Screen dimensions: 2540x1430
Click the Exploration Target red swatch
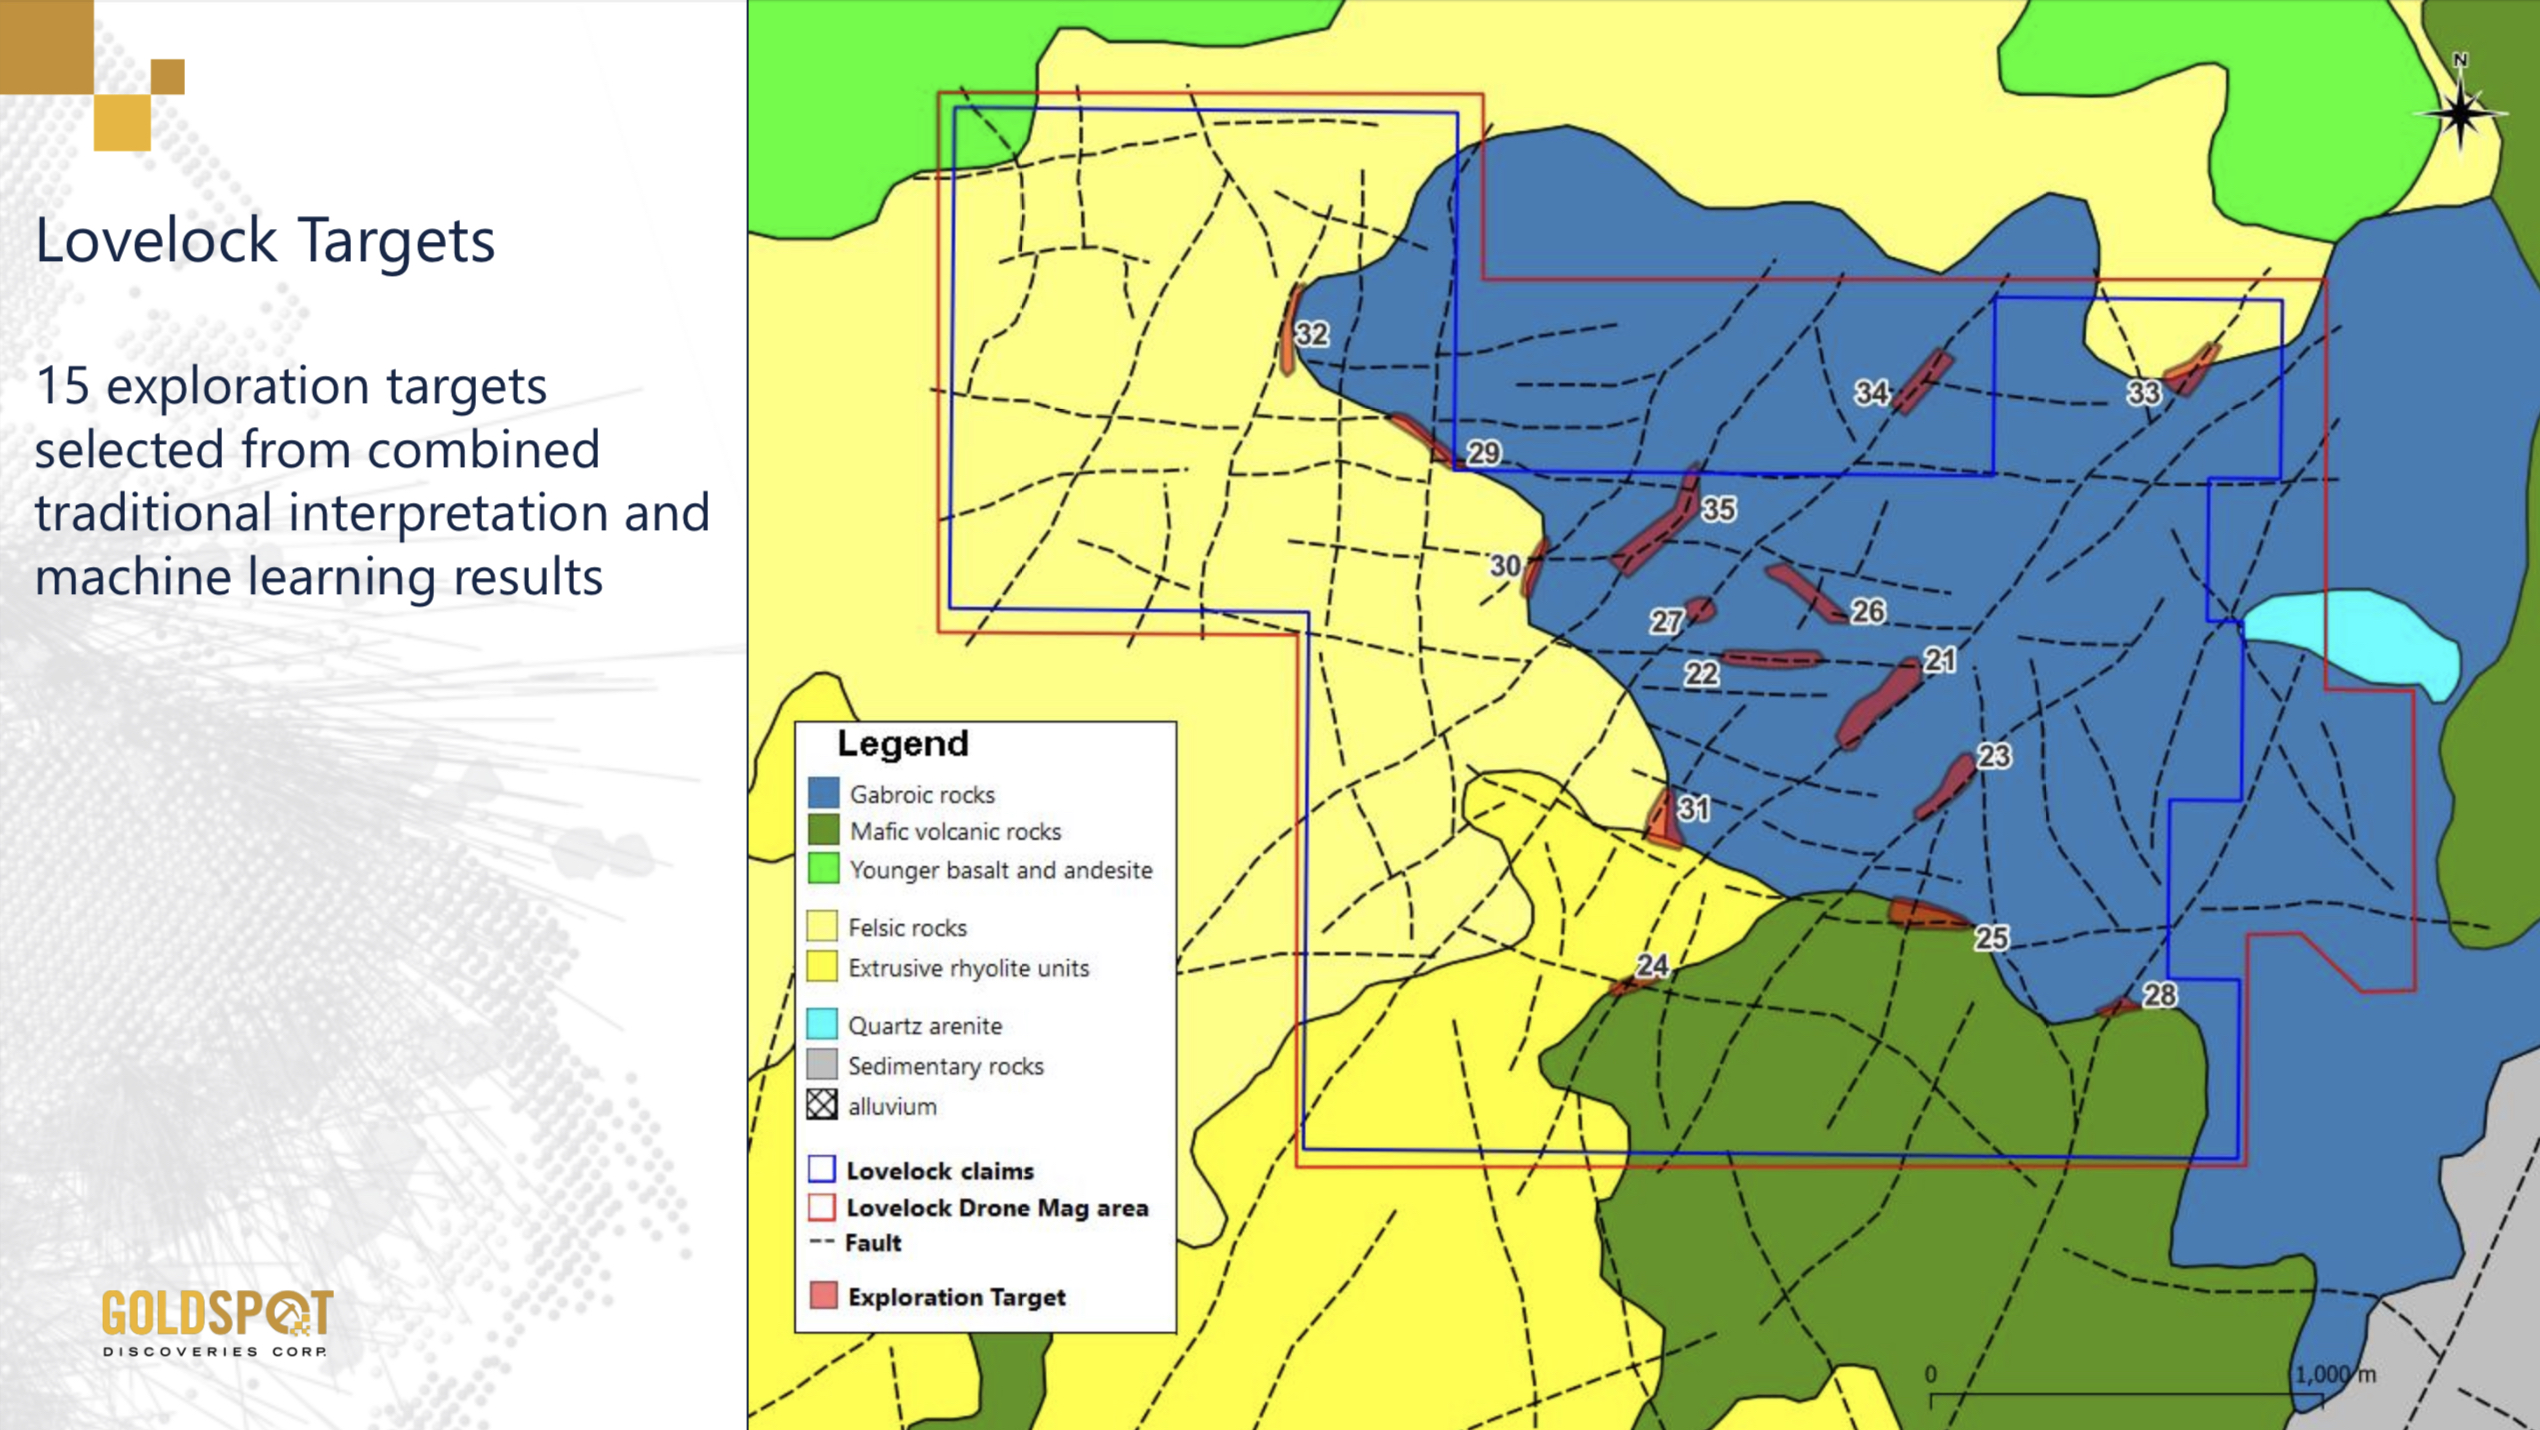(823, 1296)
